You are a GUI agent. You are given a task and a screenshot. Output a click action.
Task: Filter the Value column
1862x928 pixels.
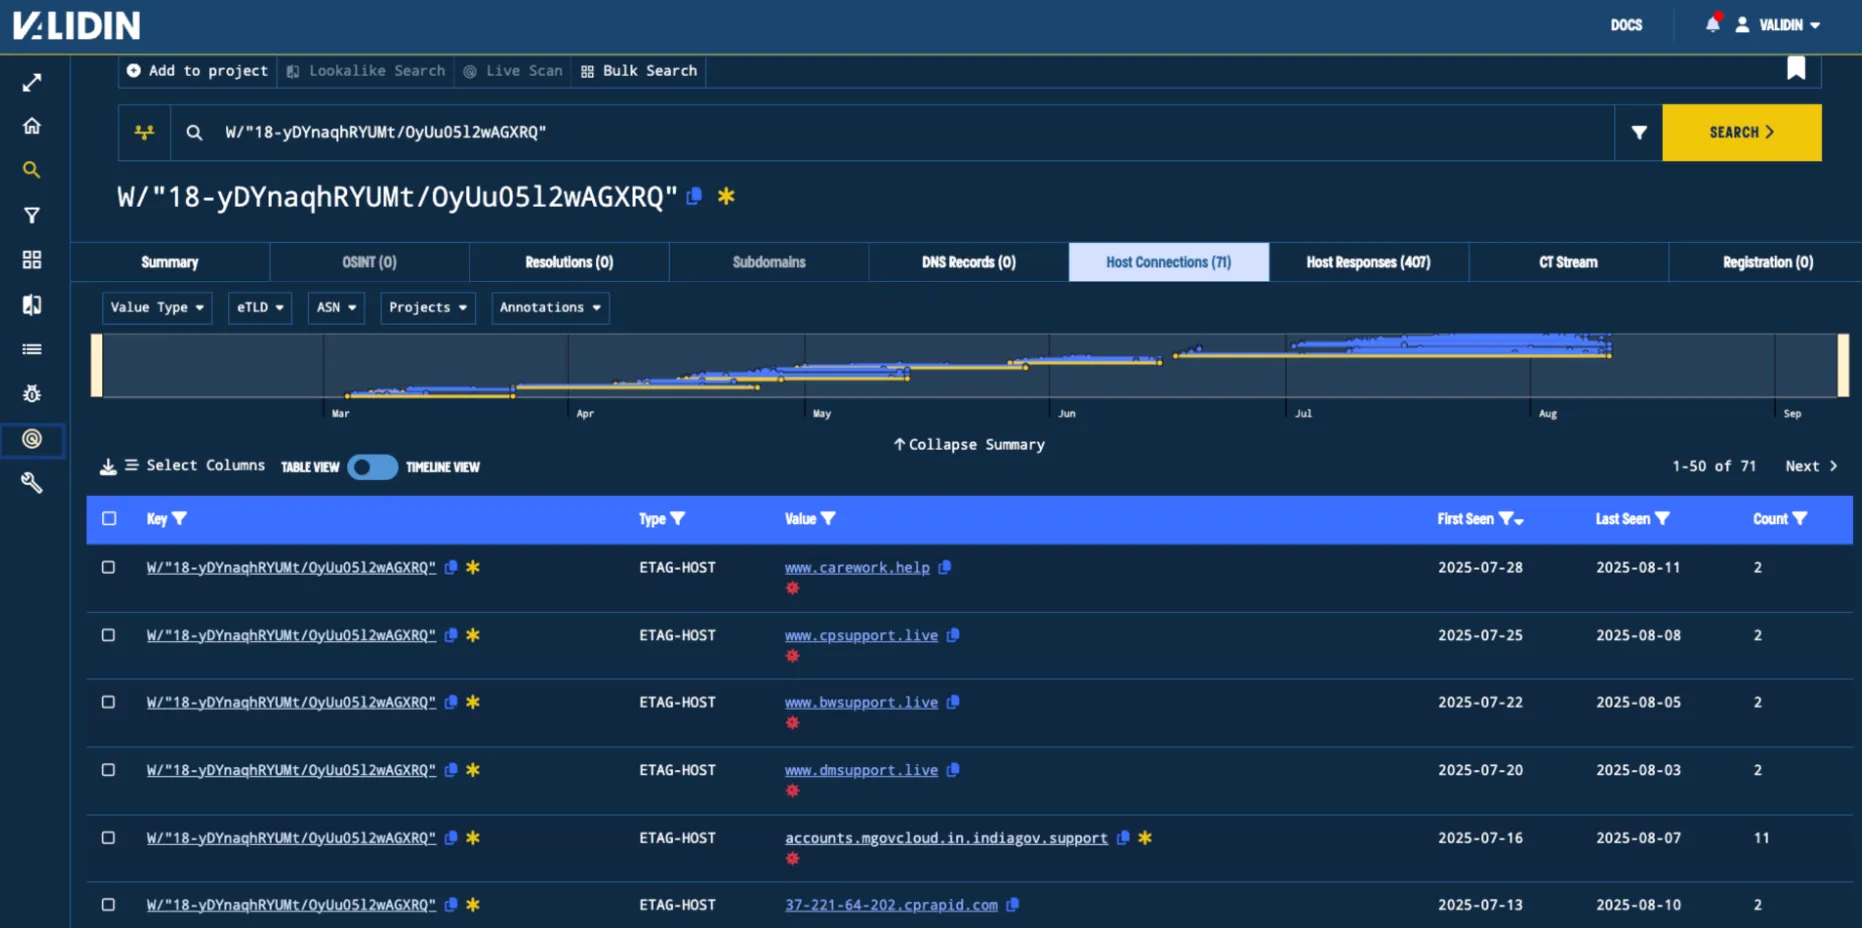click(x=828, y=519)
